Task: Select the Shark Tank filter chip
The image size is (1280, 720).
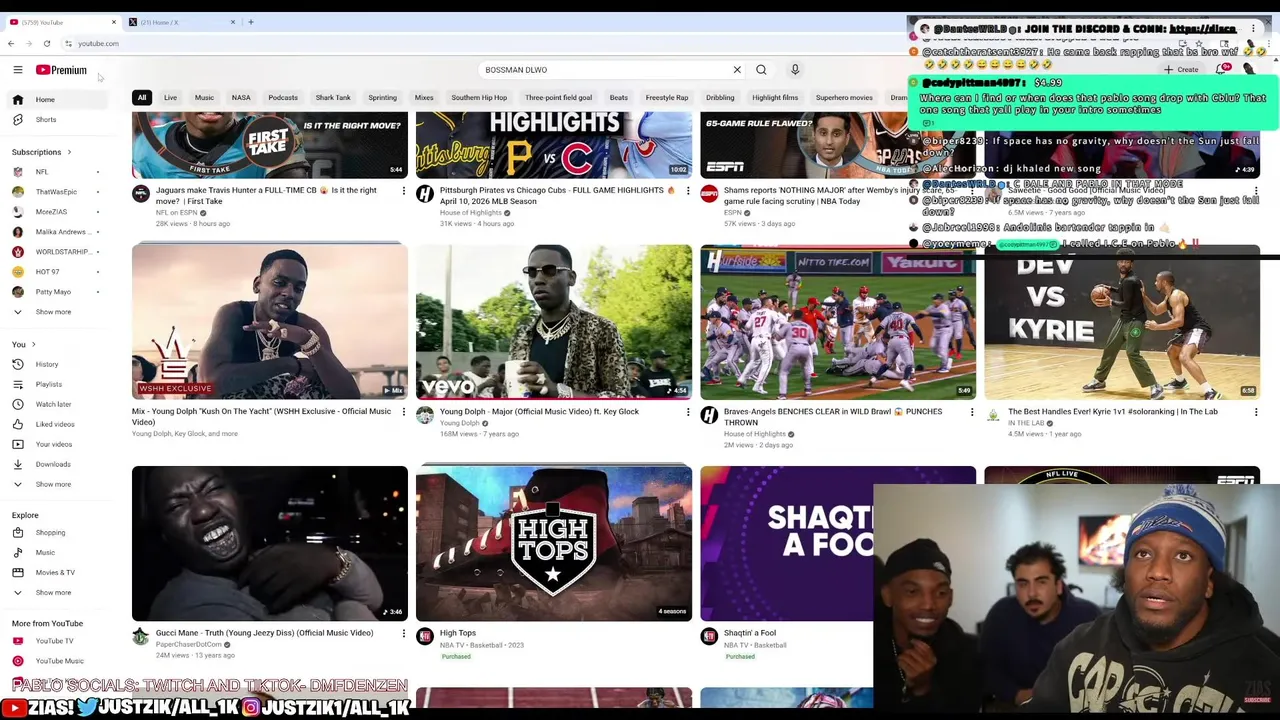Action: (333, 98)
